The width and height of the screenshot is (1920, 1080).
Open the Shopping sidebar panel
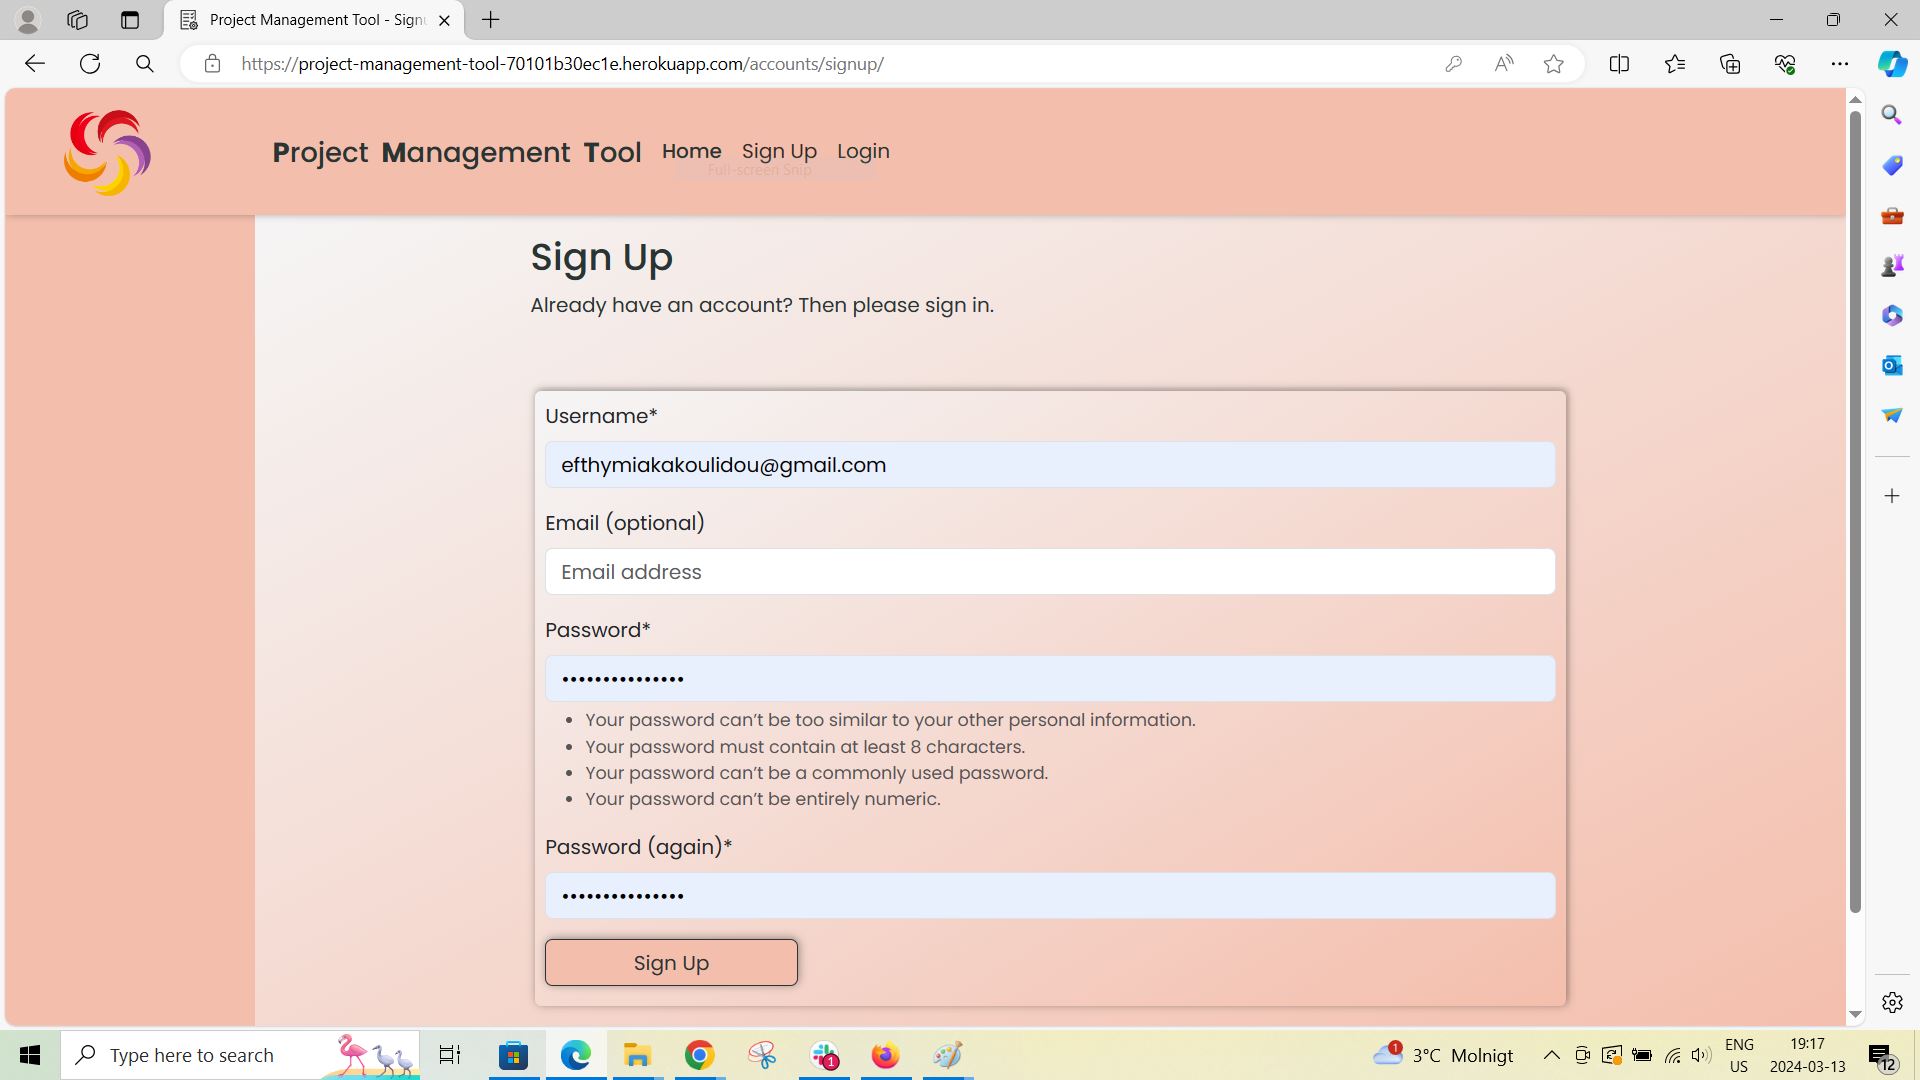click(x=1891, y=165)
